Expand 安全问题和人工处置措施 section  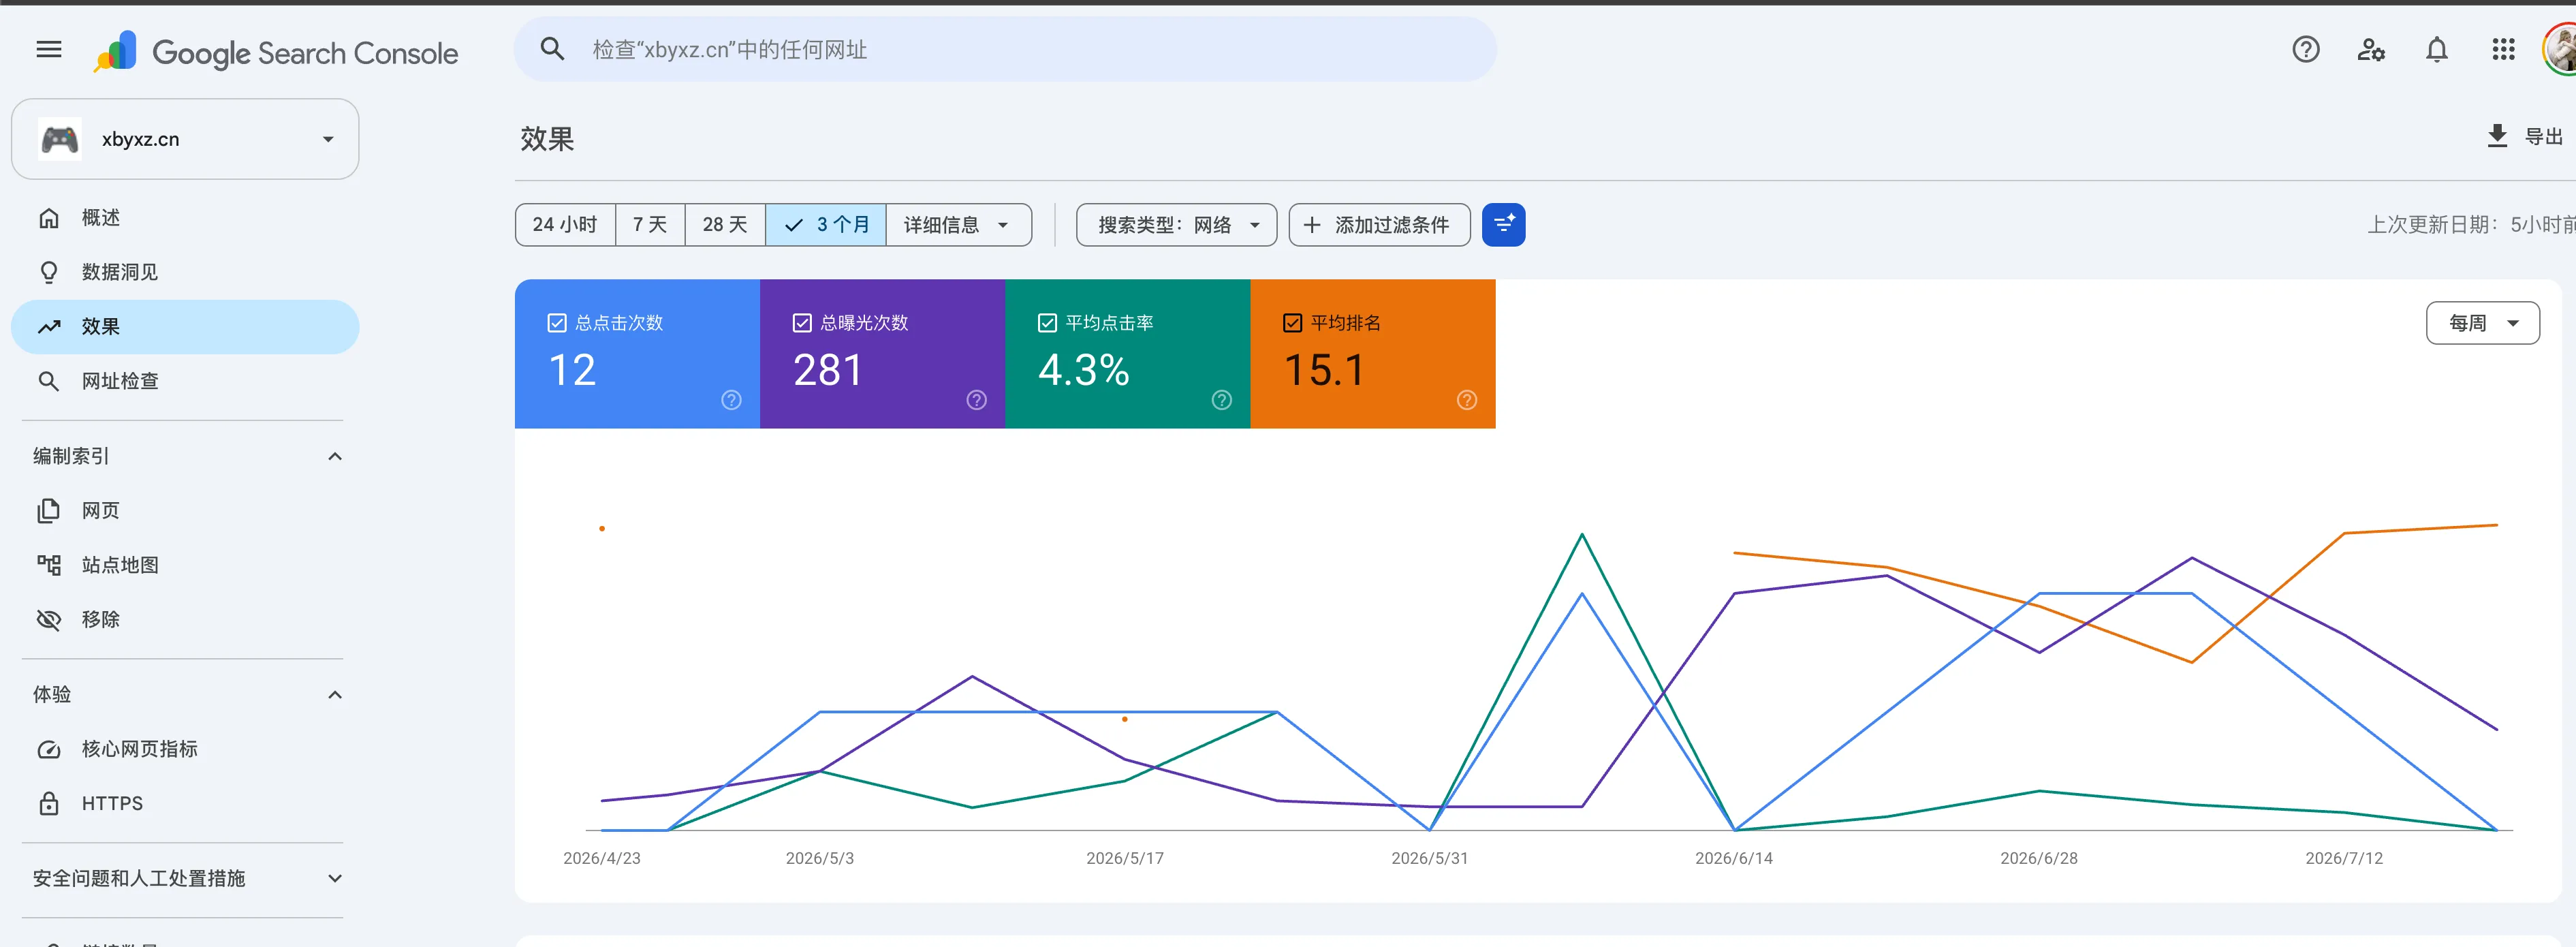[335, 878]
